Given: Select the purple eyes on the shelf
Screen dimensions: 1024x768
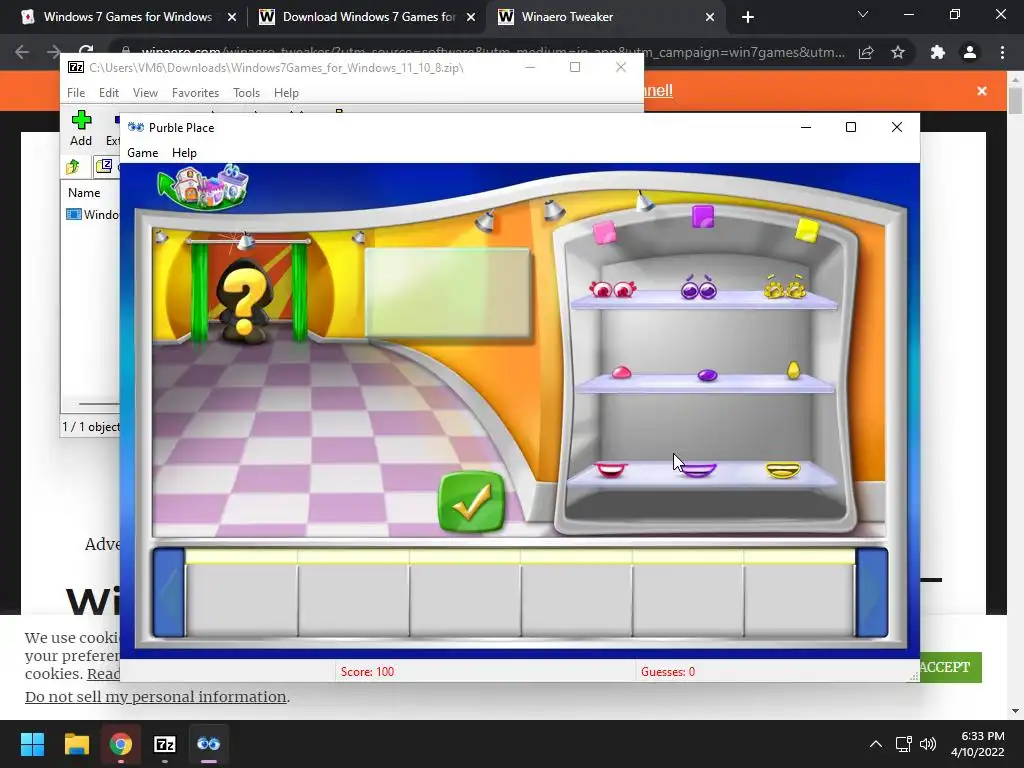Looking at the screenshot, I should [x=699, y=287].
